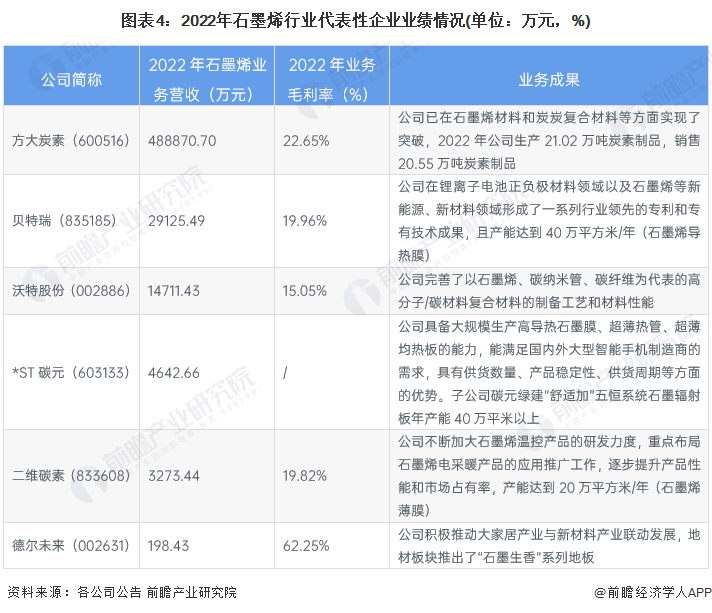Screen dimensions: 712x613
Task: Click gross margin 19.82%
Action: (x=305, y=476)
